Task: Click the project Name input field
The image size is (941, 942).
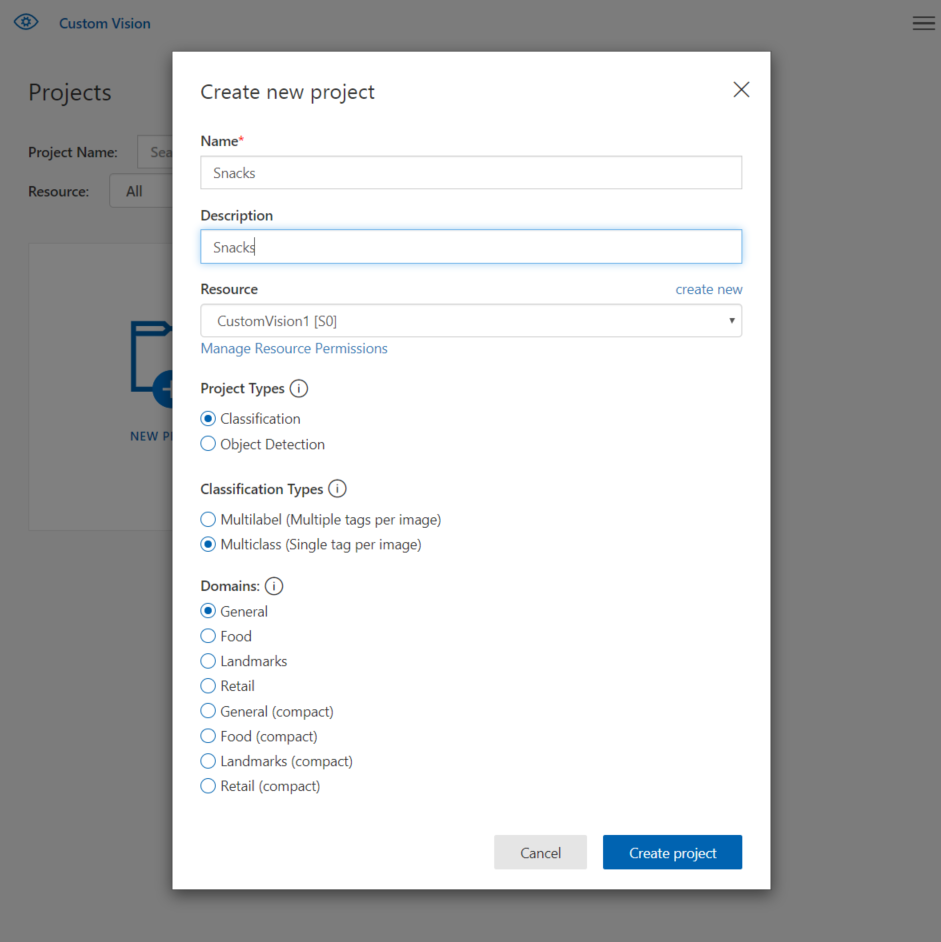Action: point(471,173)
